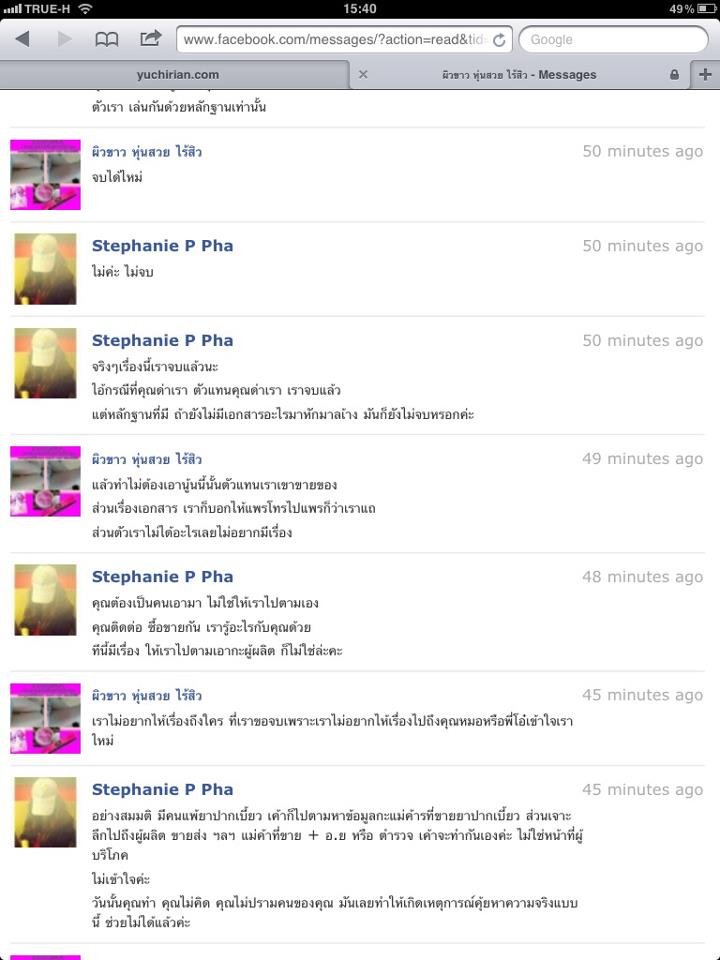This screenshot has height=960, width=720.
Task: Open the bookmarks book icon
Action: coord(107,40)
